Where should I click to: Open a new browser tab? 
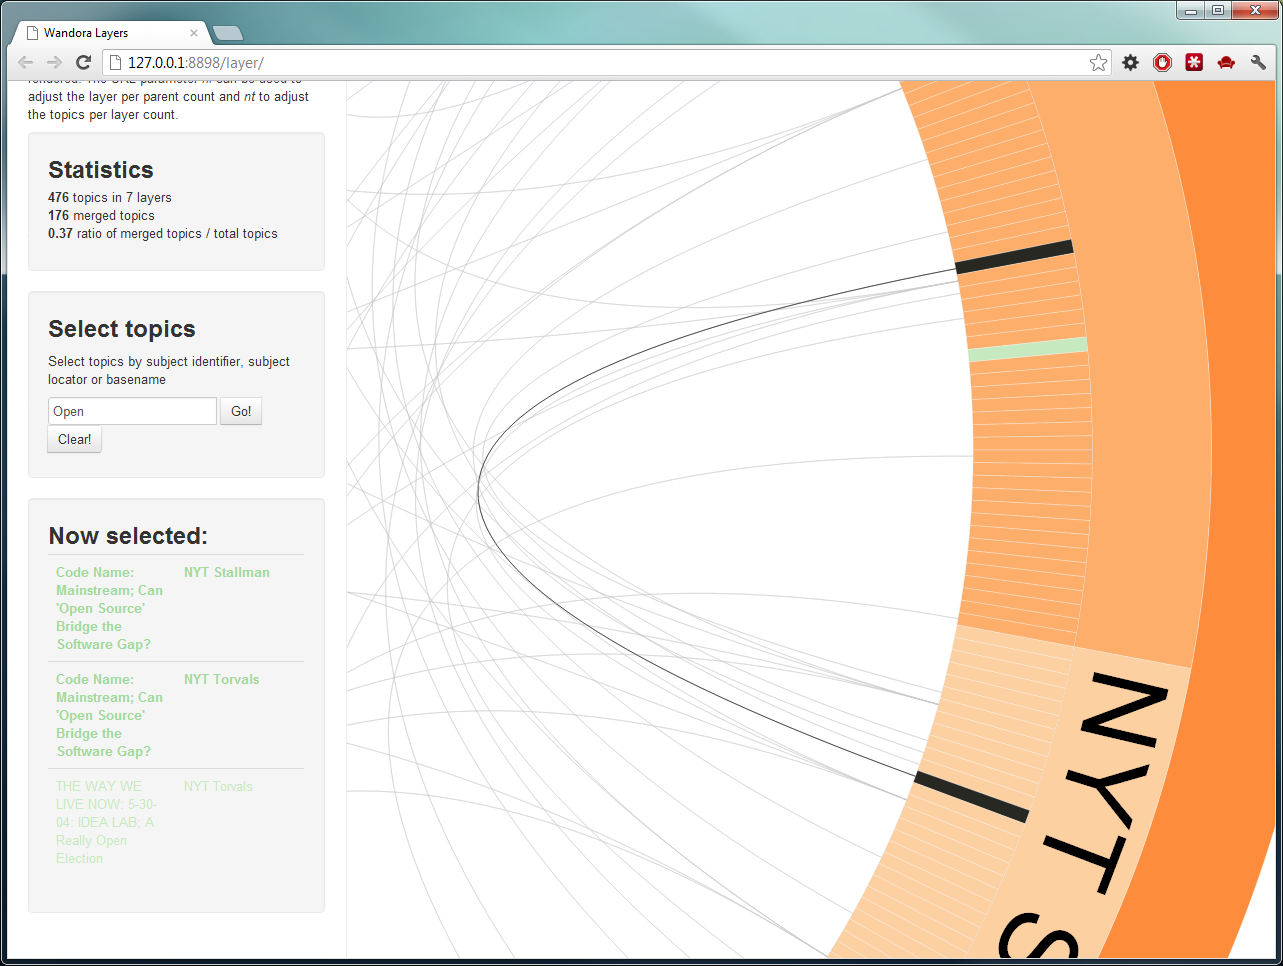click(228, 33)
